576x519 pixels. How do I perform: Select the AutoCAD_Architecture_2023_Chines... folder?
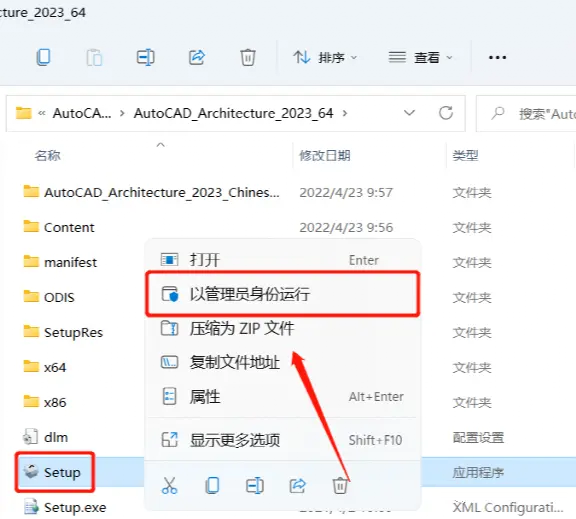[x=162, y=192]
